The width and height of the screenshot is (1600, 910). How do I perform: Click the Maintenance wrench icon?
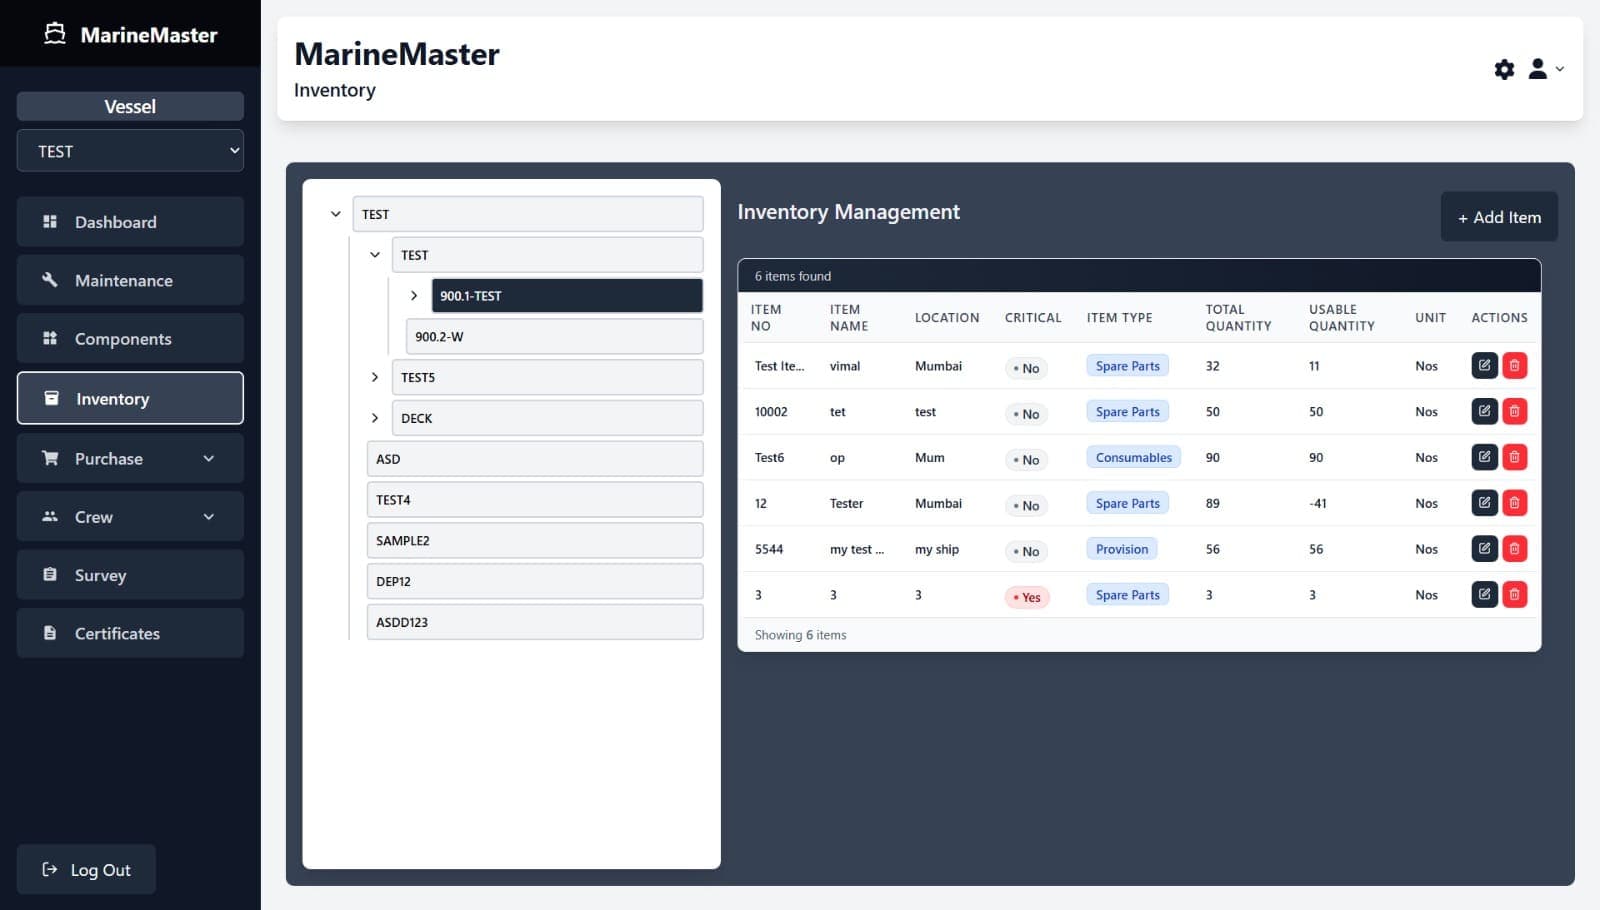pos(48,280)
